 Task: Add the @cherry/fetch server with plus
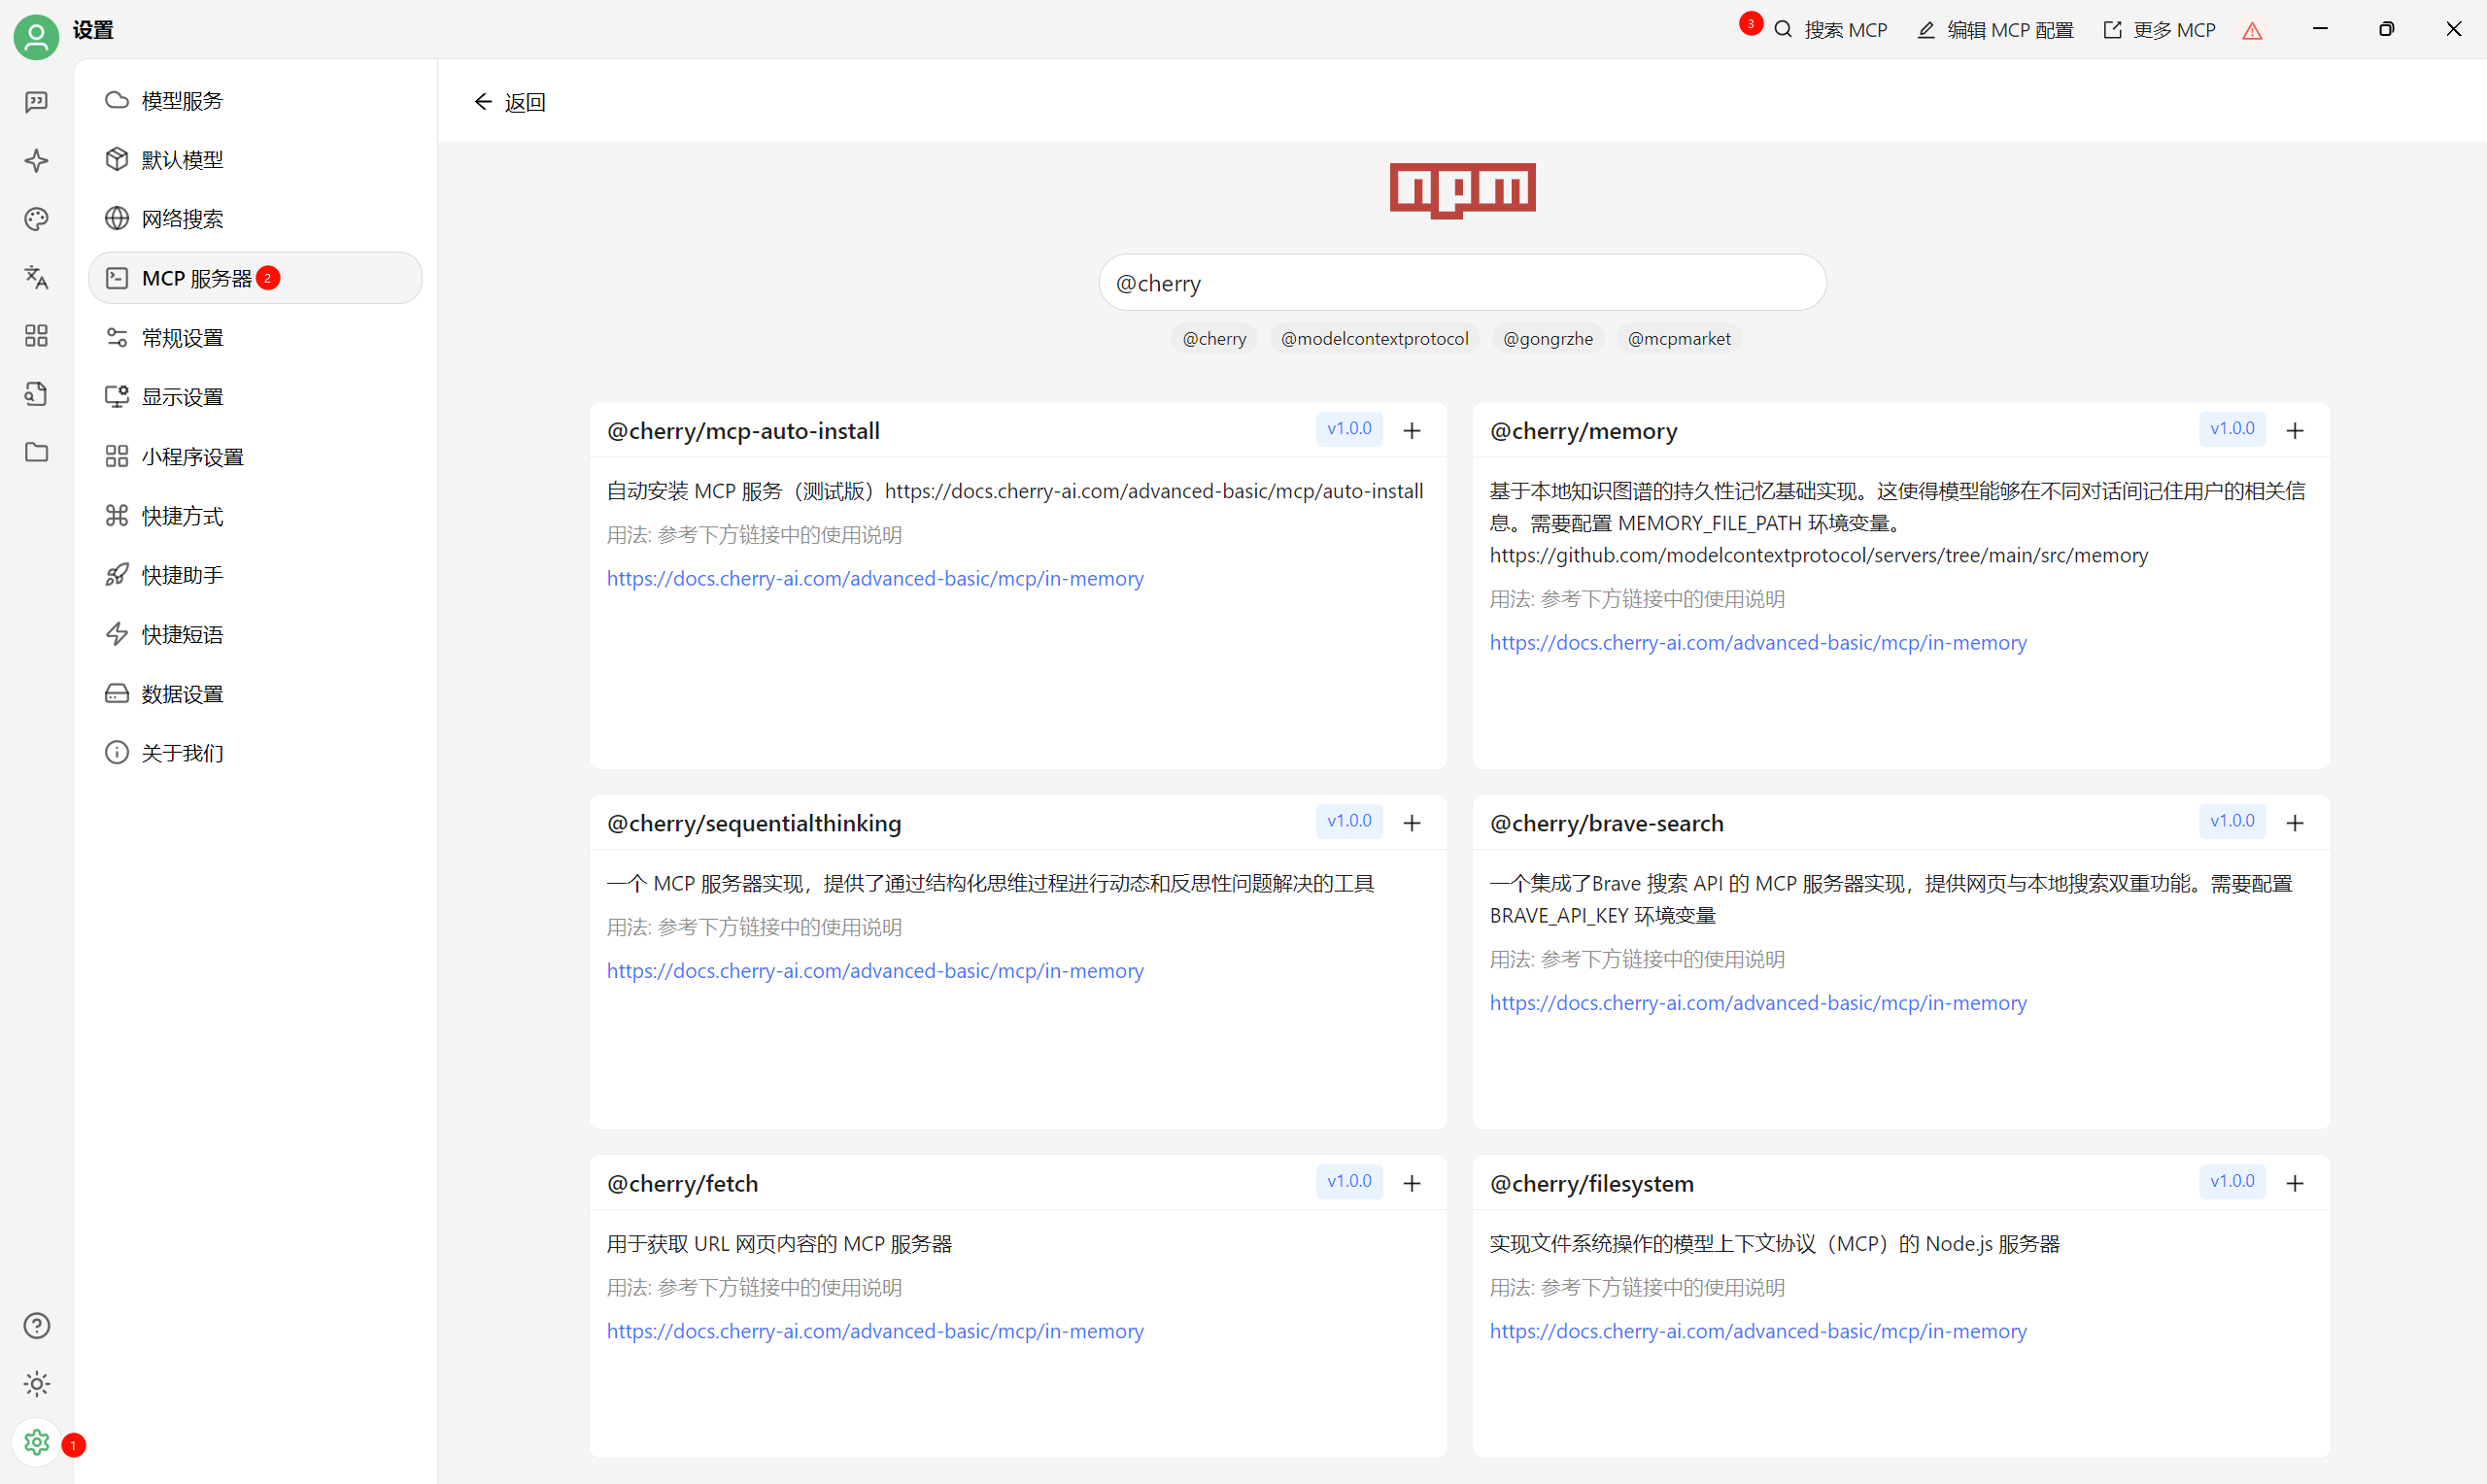[1412, 1183]
